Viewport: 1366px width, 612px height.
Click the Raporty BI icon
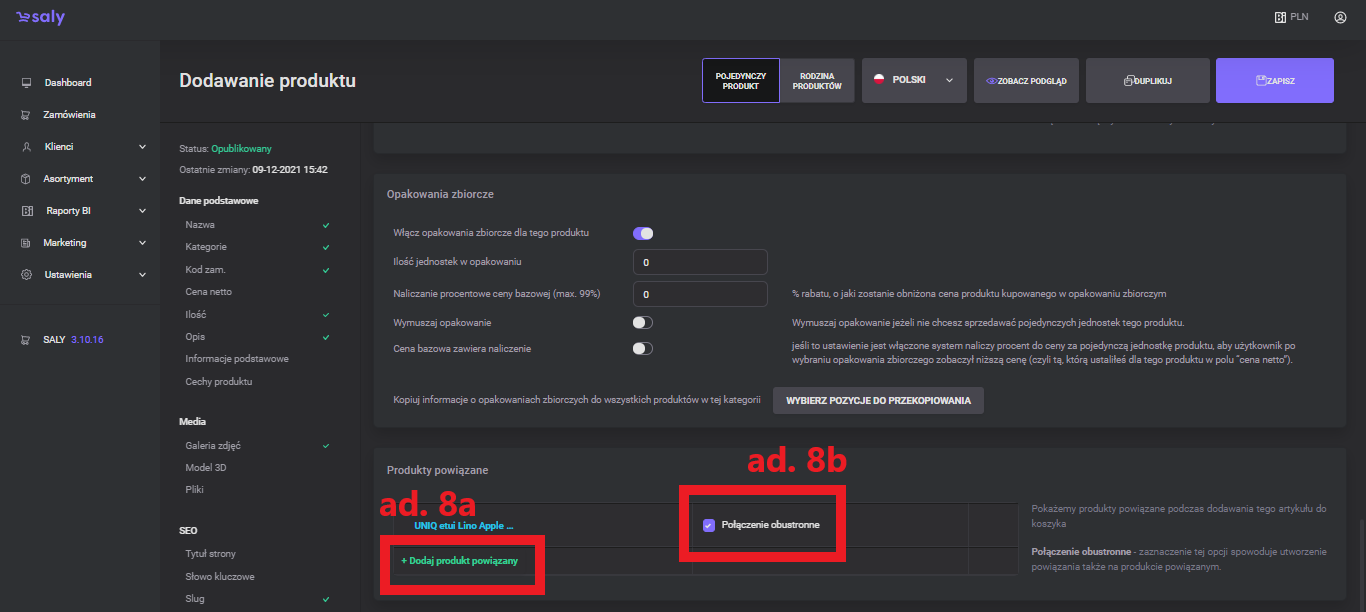(26, 211)
